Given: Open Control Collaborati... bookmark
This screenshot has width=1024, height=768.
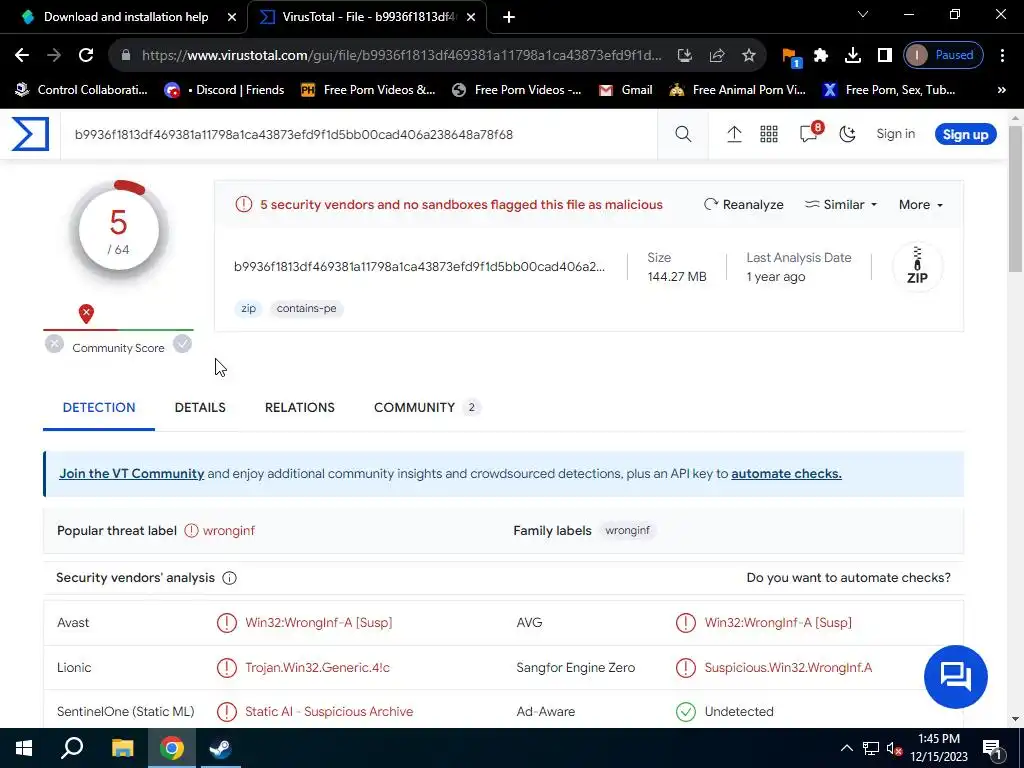Looking at the screenshot, I should (x=82, y=90).
